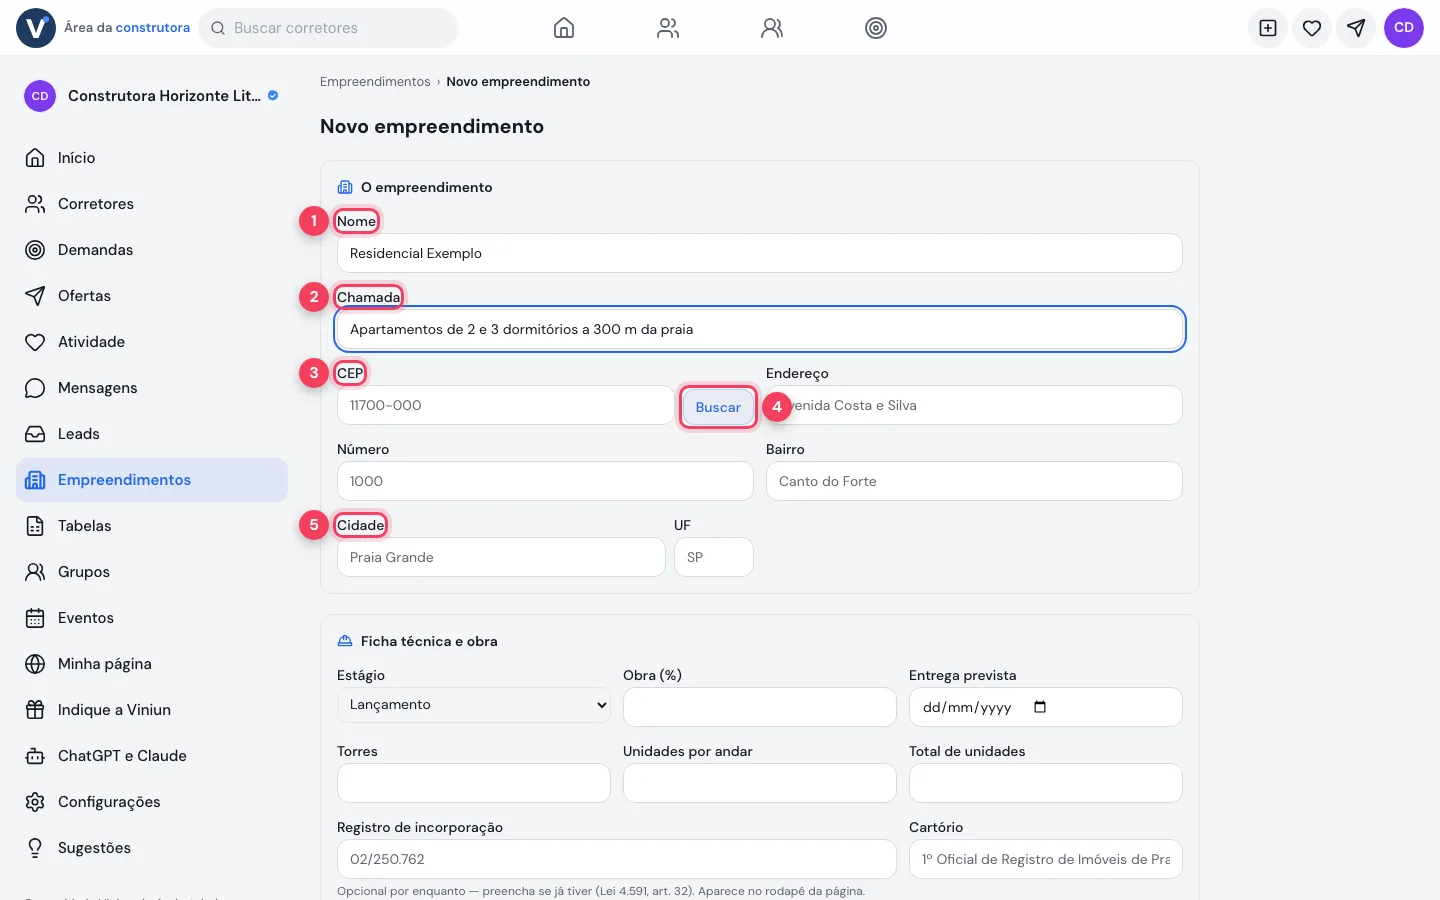Click the paper plane icon in header

1356,28
